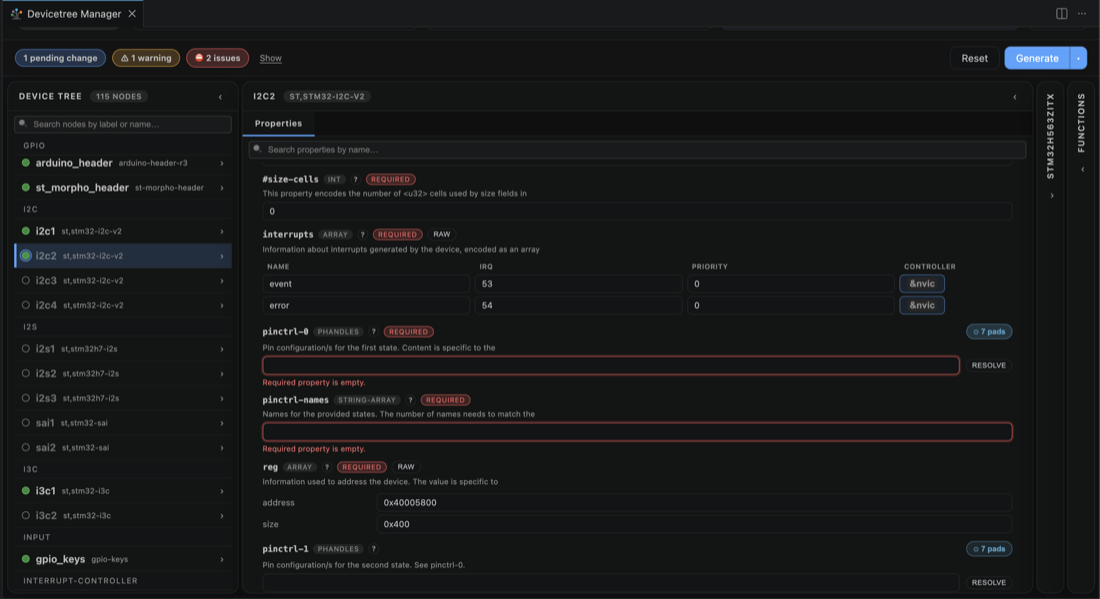Click help icon beside interrupts property

click(362, 234)
